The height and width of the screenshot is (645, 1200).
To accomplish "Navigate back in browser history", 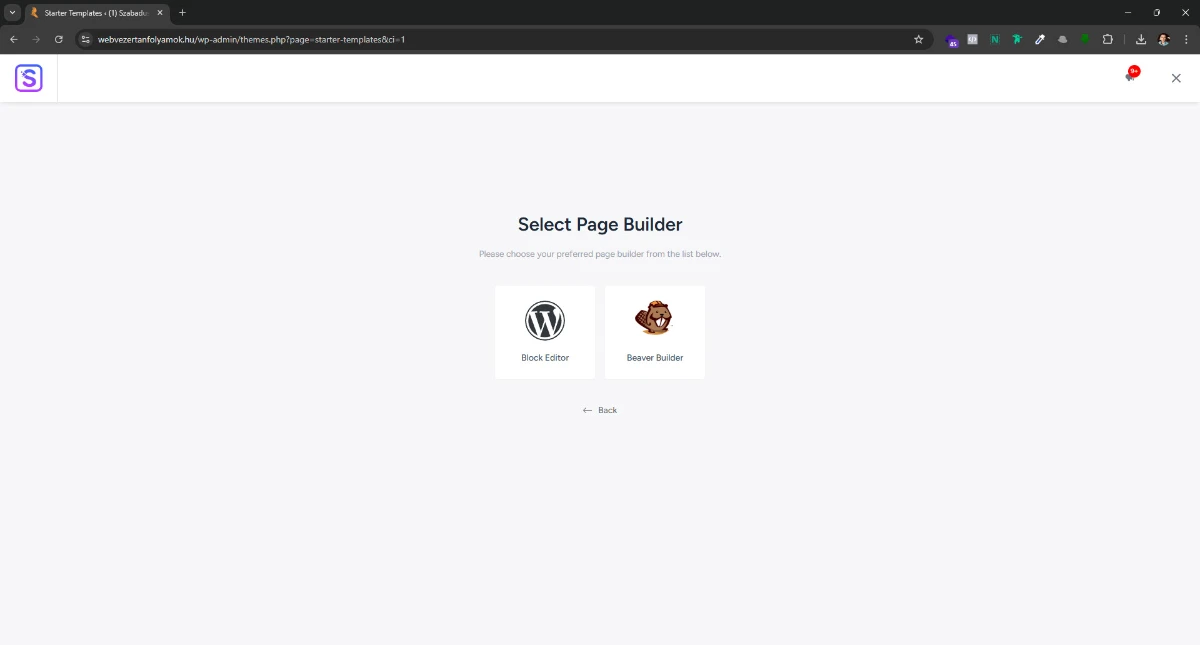I will (x=14, y=39).
